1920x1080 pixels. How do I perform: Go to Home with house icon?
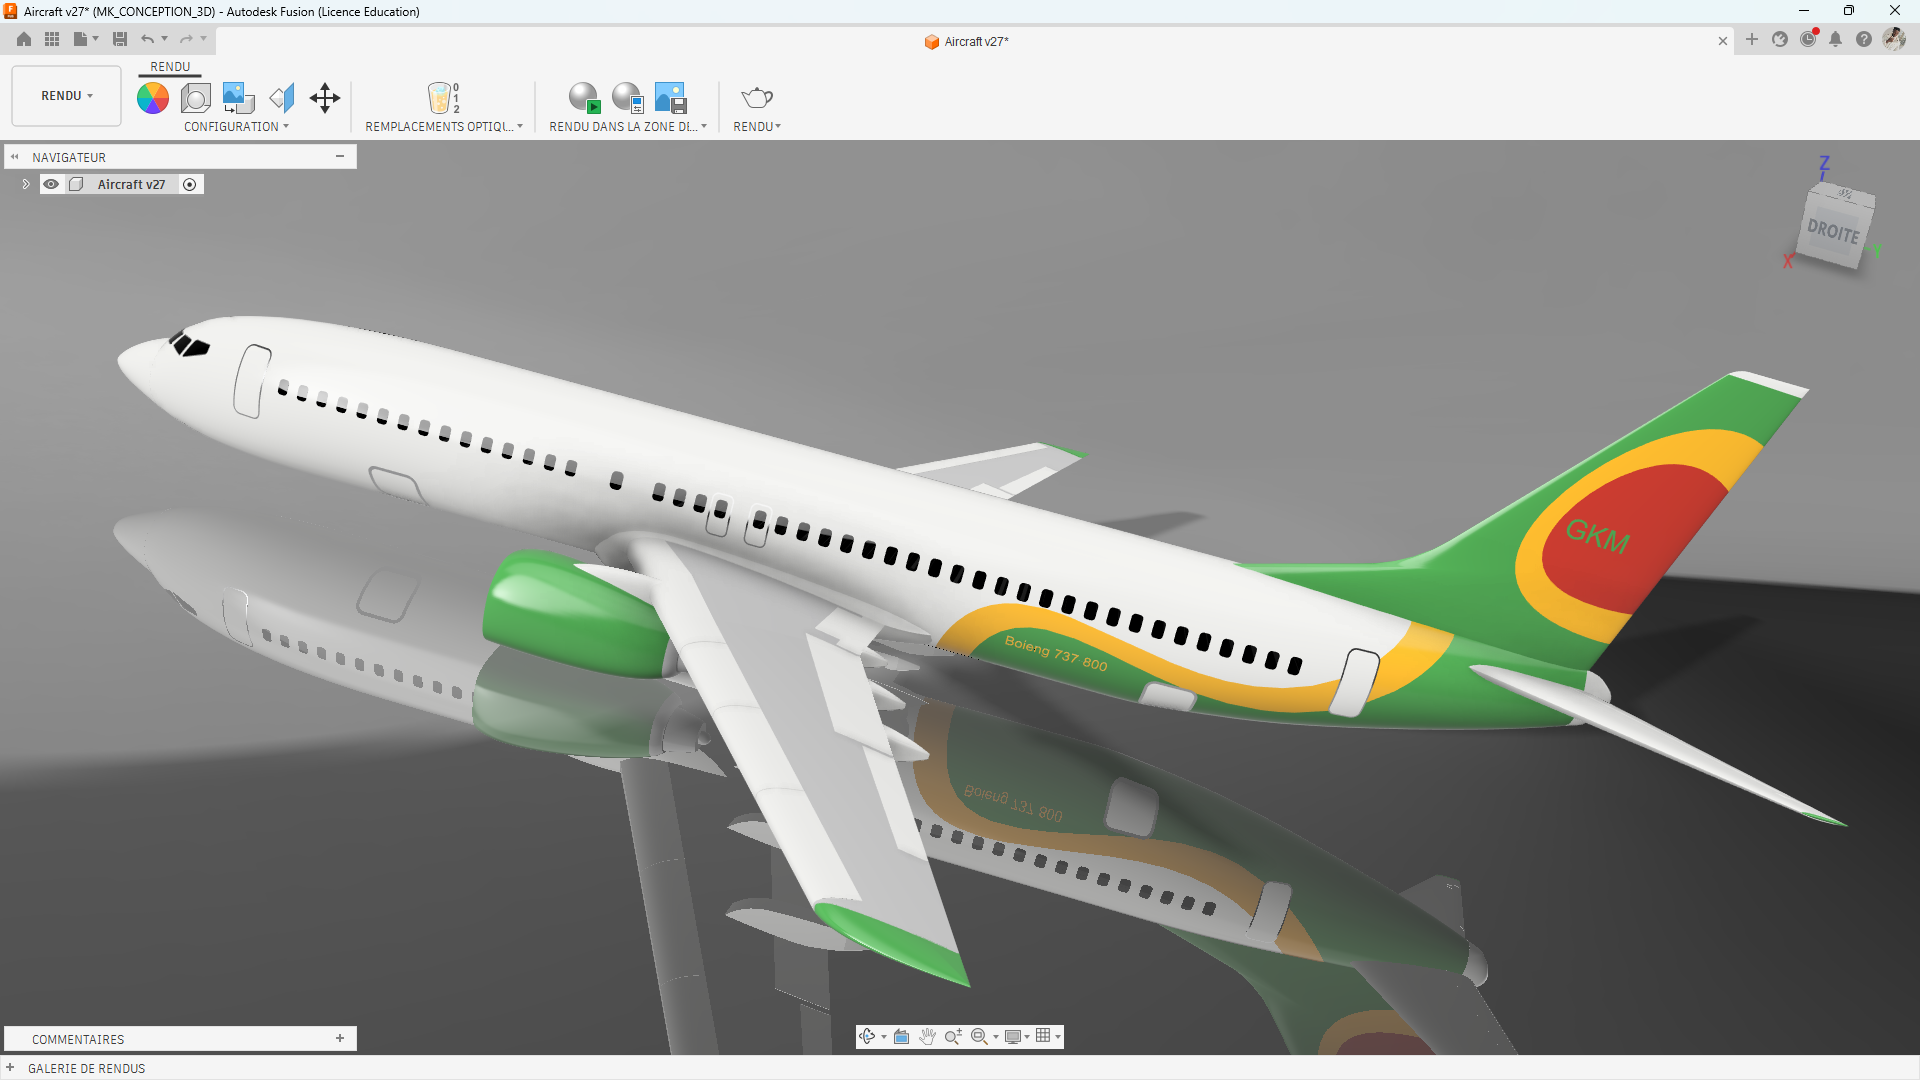click(x=24, y=39)
